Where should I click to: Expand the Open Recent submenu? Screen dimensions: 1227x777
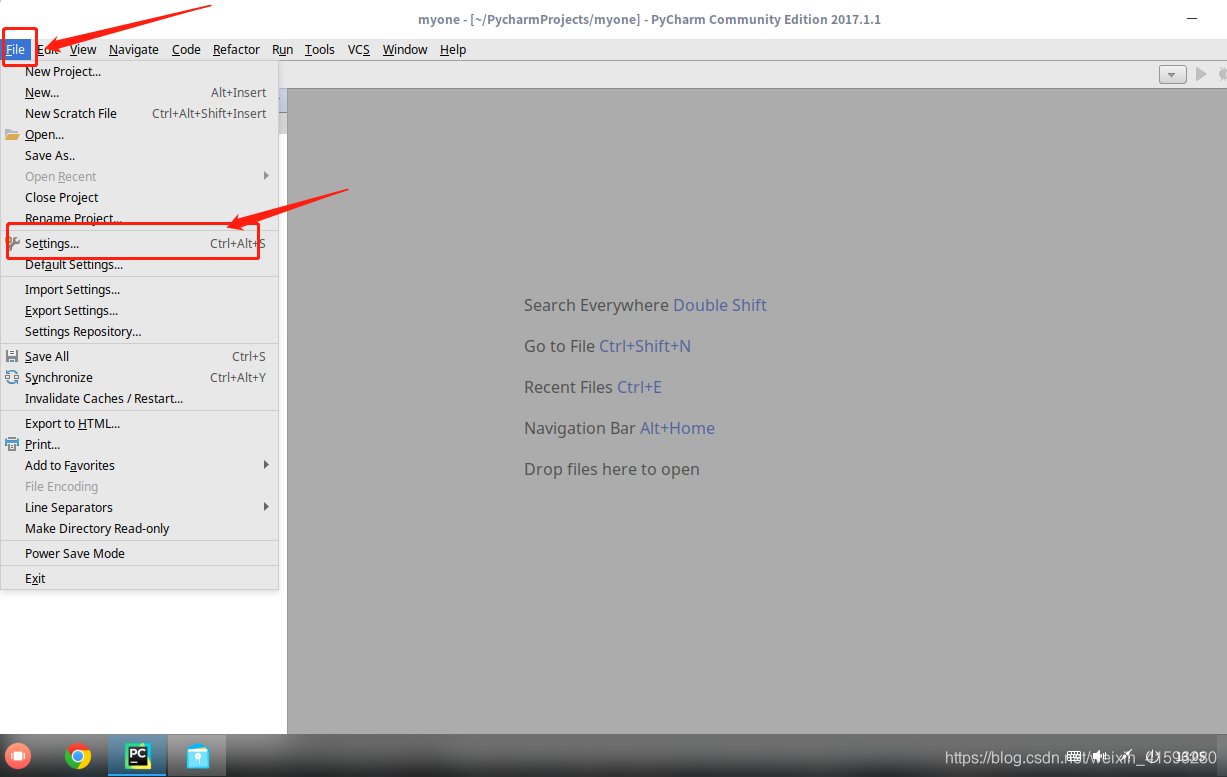[x=139, y=176]
